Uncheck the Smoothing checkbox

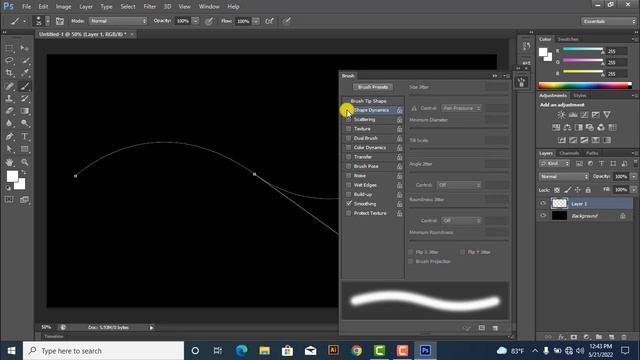point(349,204)
